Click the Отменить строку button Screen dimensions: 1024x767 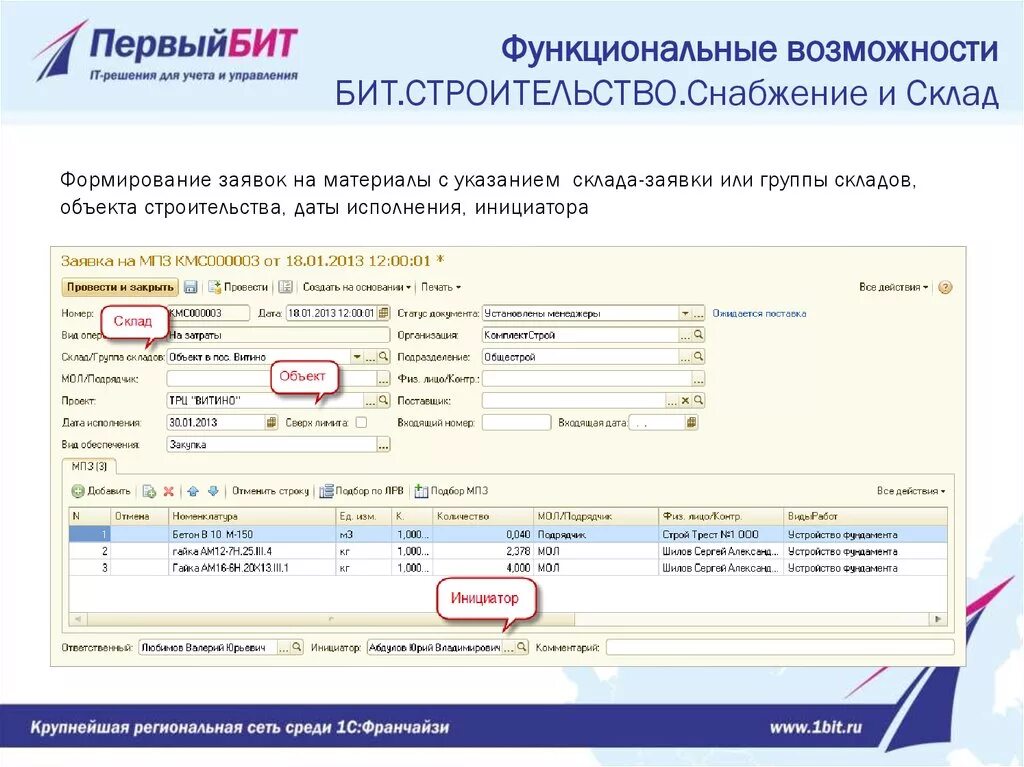(x=270, y=491)
